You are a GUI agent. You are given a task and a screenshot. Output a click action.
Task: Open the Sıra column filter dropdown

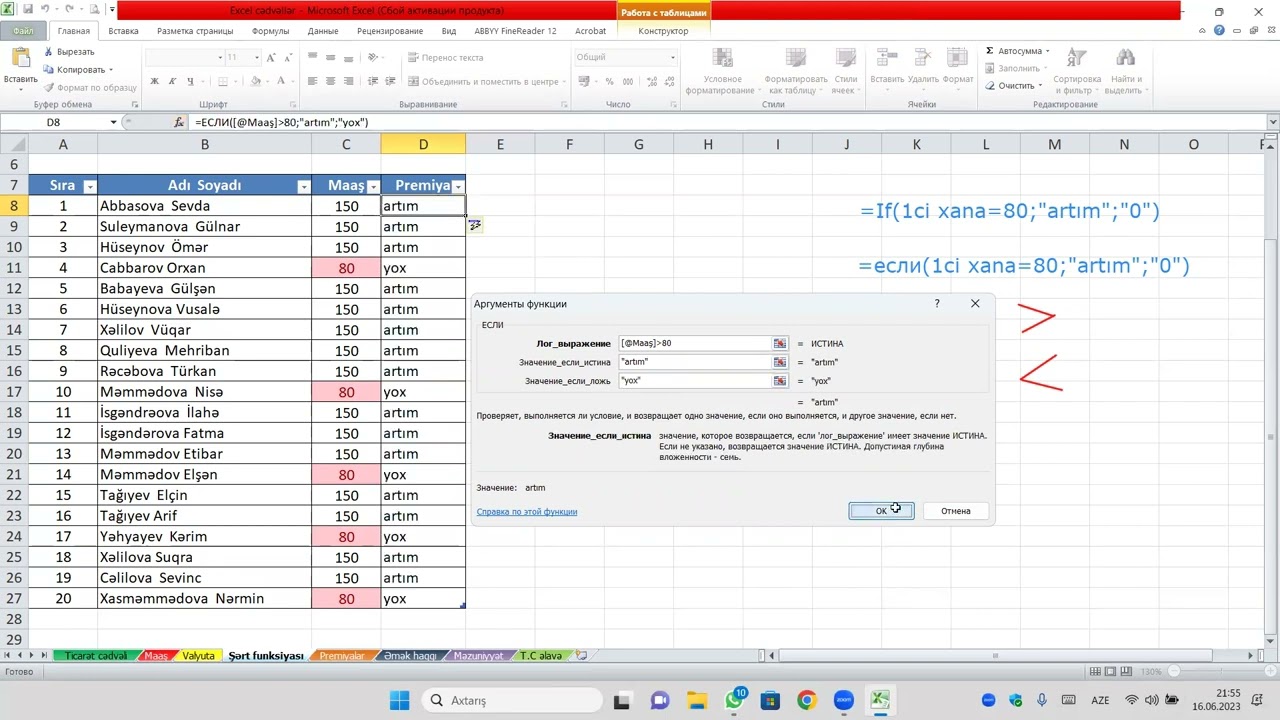coord(90,186)
